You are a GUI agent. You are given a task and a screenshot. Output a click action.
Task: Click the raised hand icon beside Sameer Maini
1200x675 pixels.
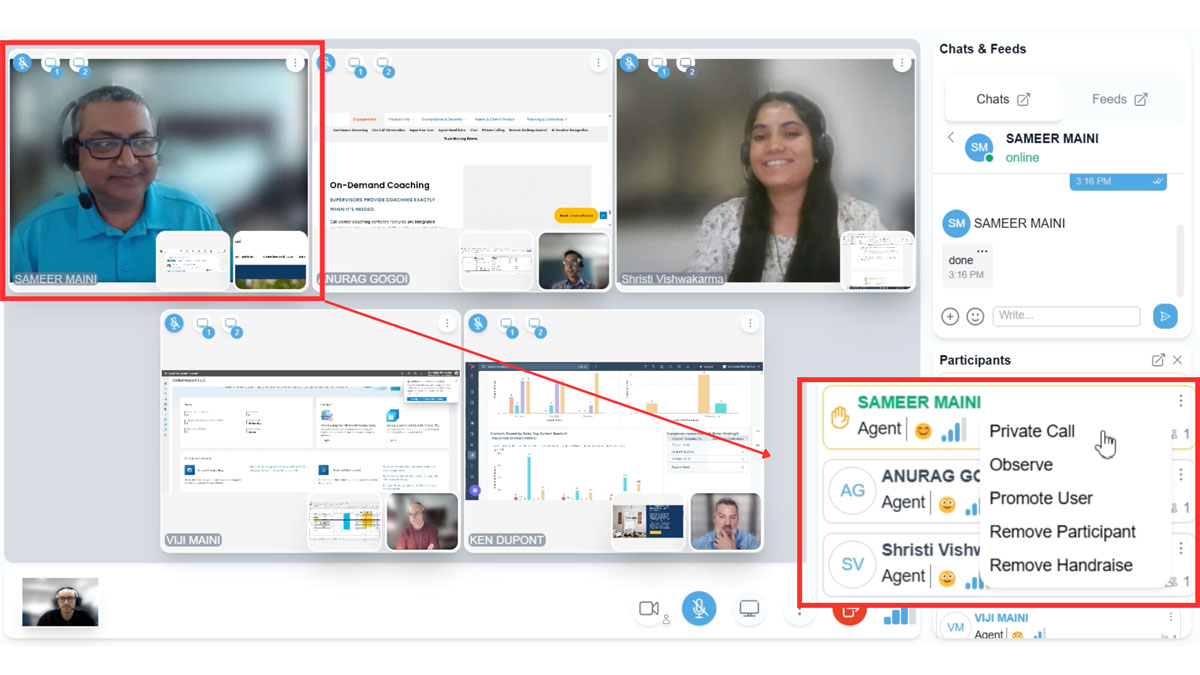coord(840,415)
